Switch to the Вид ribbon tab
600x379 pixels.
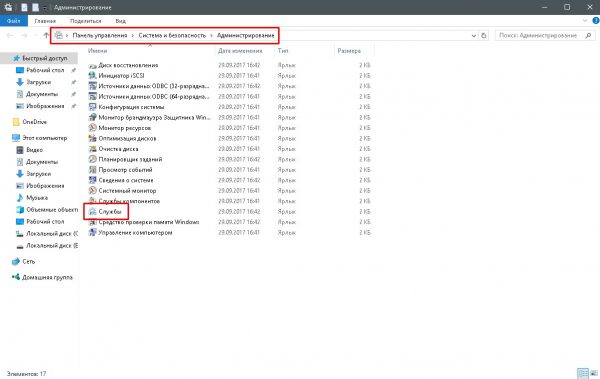(121, 21)
